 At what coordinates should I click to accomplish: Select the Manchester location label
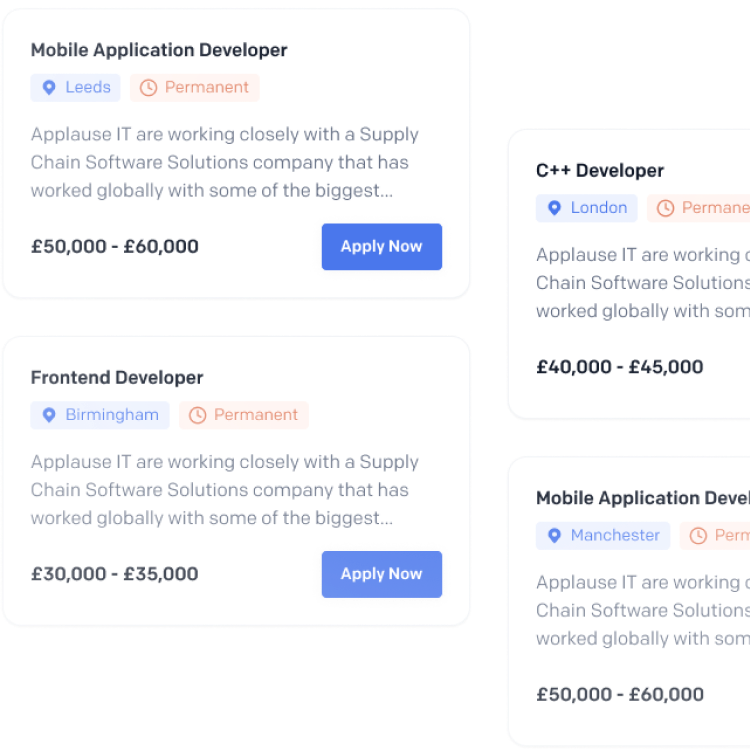click(615, 536)
